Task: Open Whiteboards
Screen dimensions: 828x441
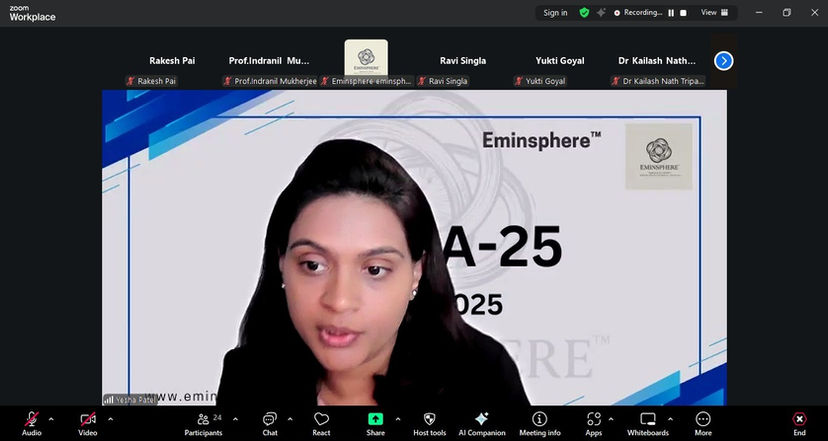Action: (x=648, y=424)
